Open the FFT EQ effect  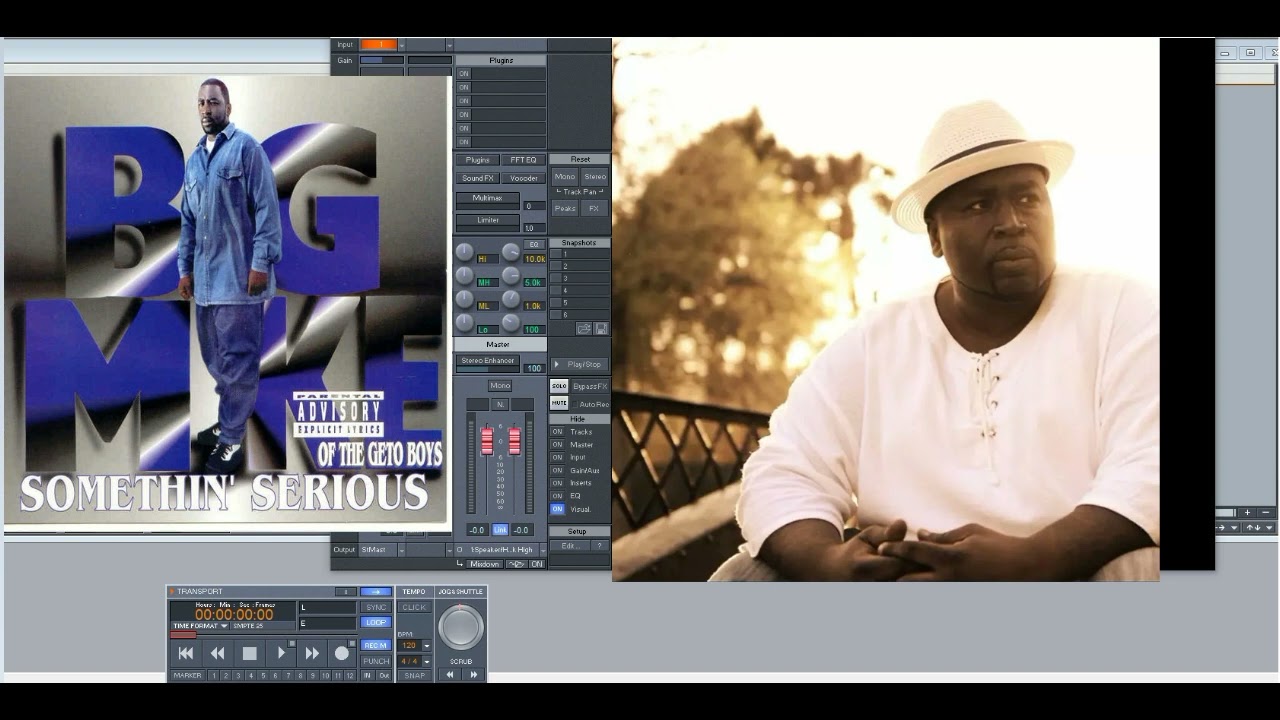[523, 160]
